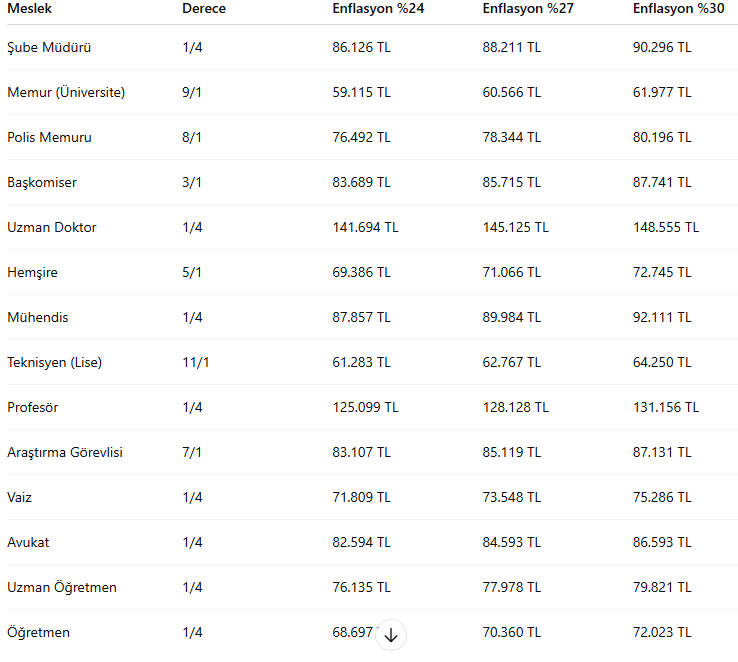Click the Enflasyon %24 column header
The width and height of the screenshot is (738, 662).
pyautogui.click(x=378, y=8)
